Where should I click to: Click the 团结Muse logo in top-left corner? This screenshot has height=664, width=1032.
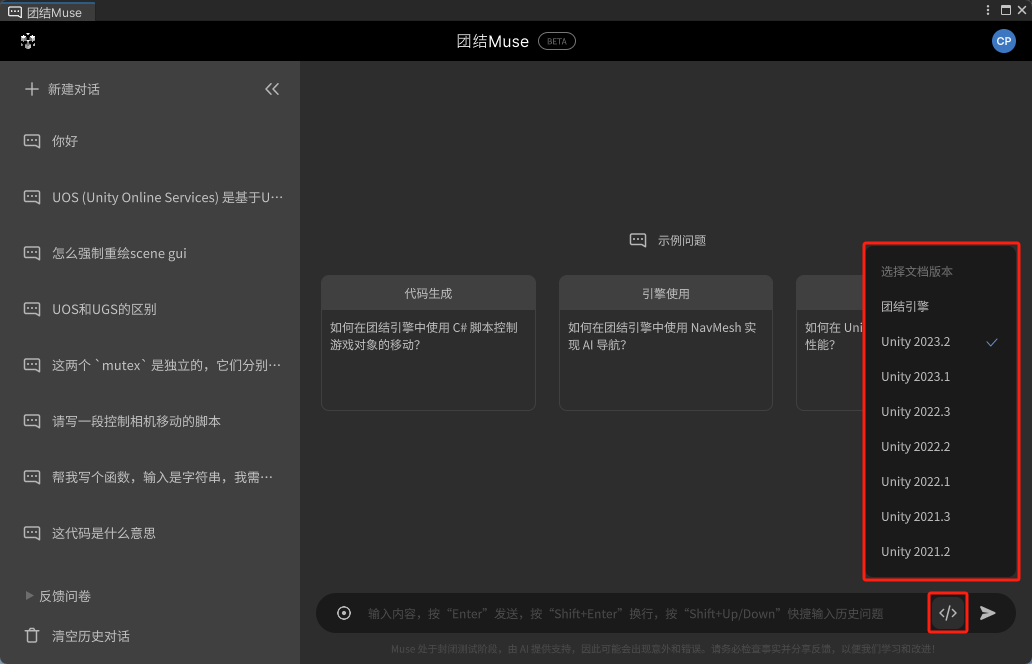click(x=28, y=41)
